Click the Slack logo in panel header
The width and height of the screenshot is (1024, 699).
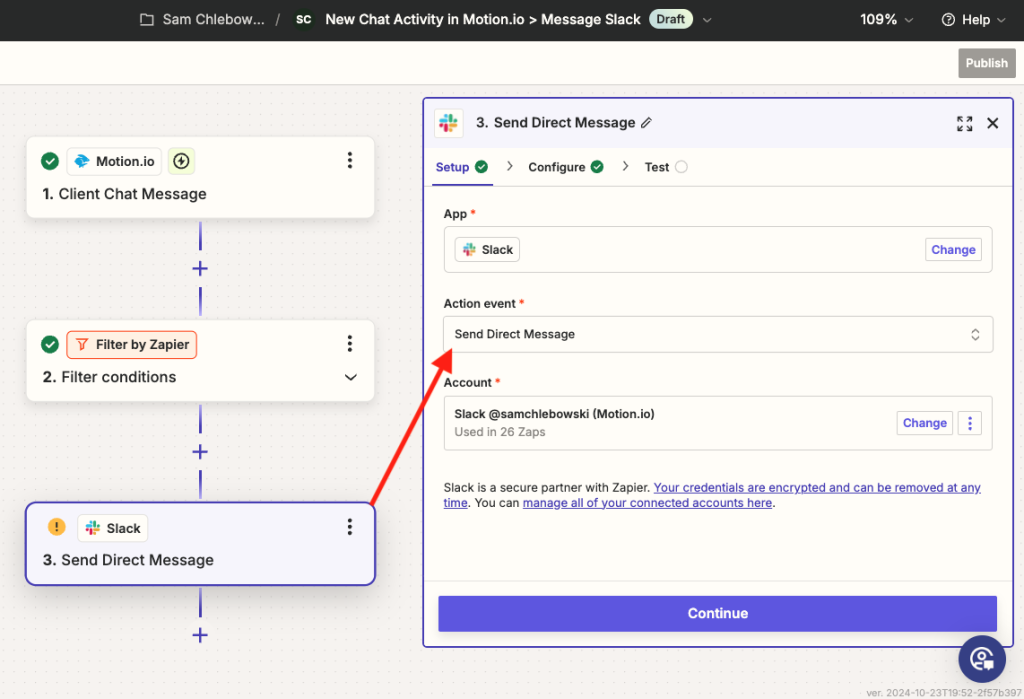click(x=449, y=123)
